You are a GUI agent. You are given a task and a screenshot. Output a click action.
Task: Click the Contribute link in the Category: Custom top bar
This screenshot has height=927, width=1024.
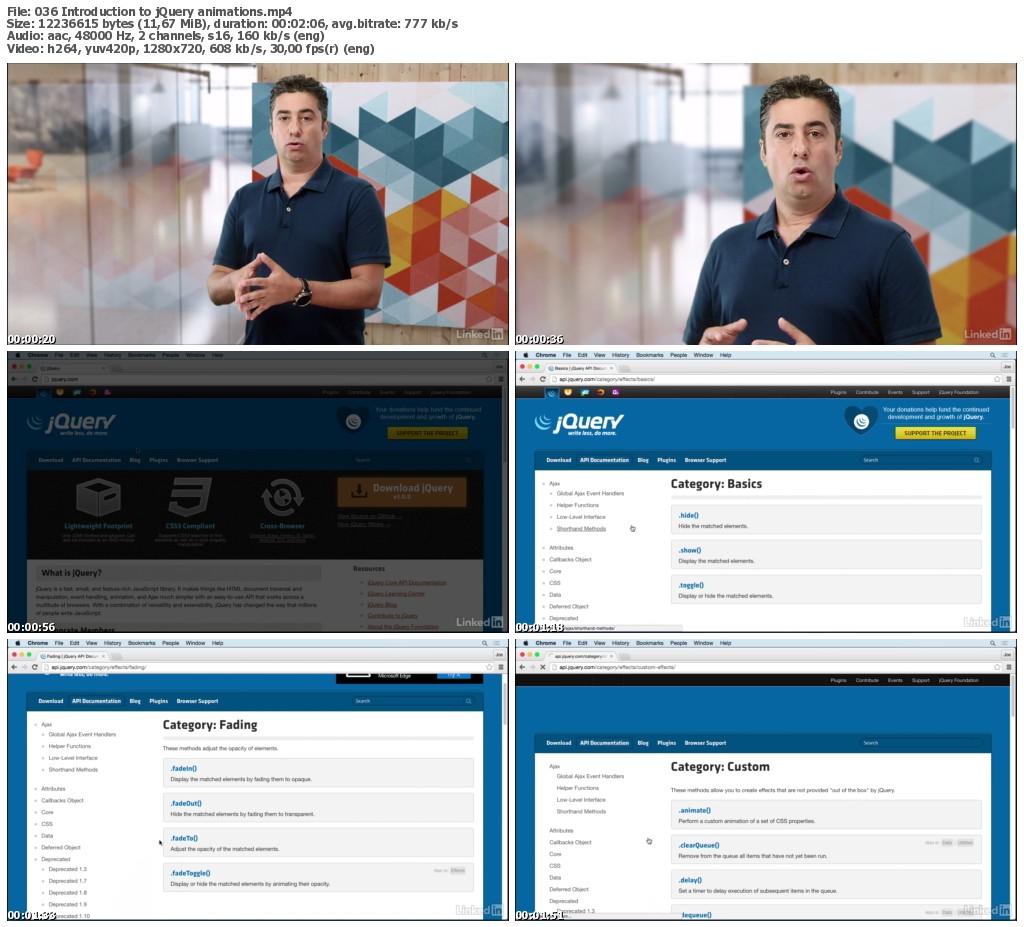tap(867, 680)
